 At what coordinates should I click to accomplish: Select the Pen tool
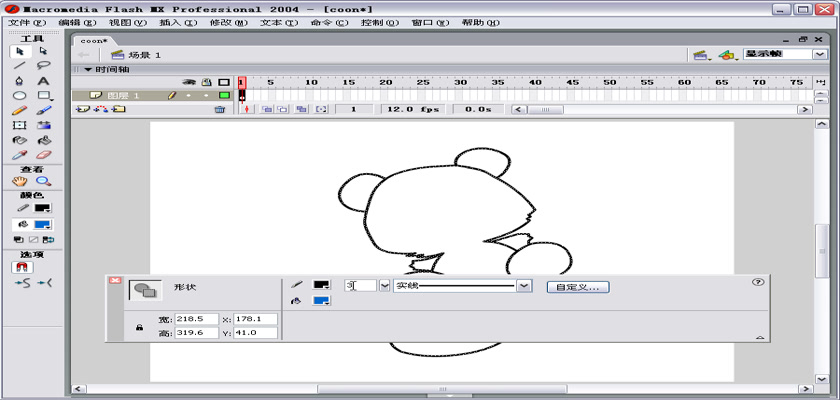click(x=20, y=81)
